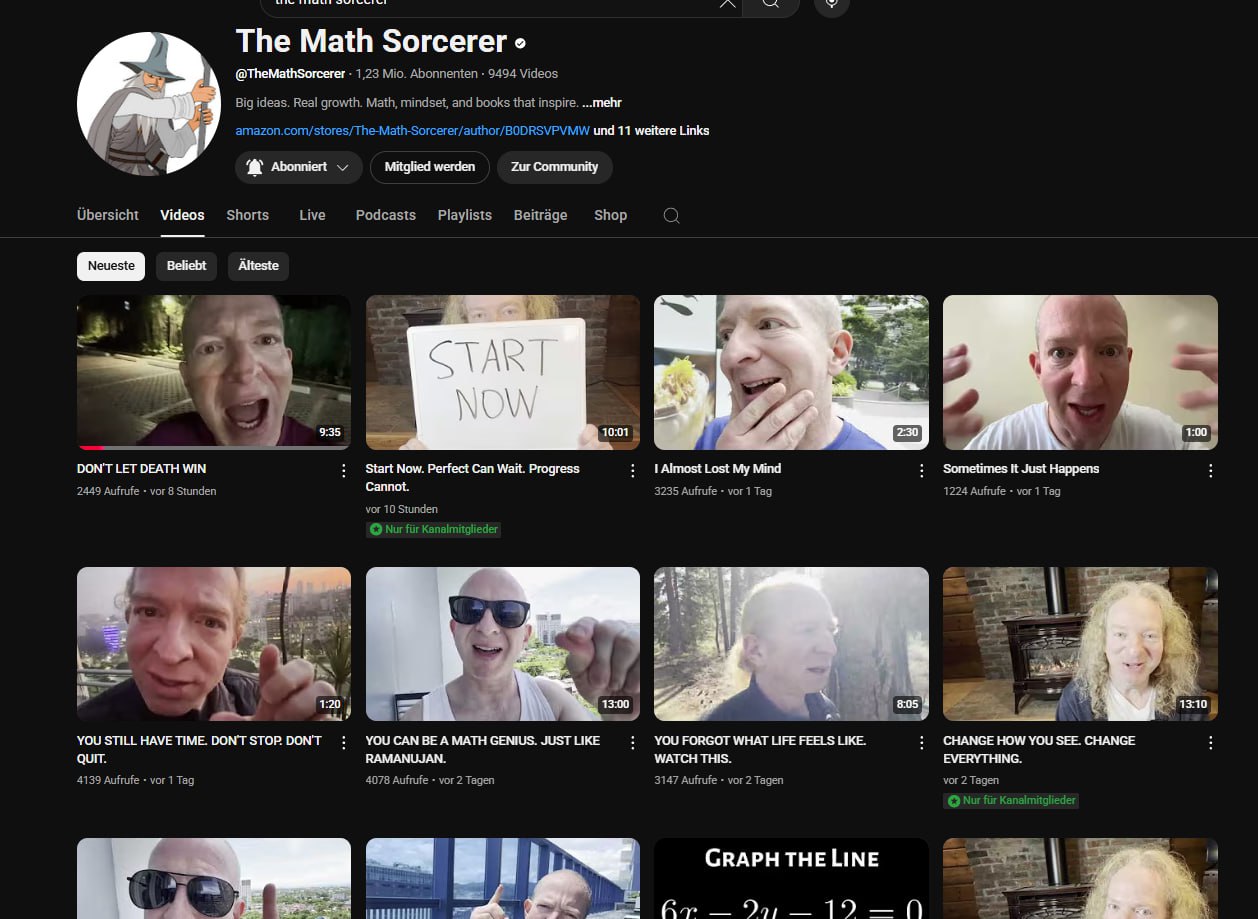Open options for CHANGE HOW YOU SEE video

1210,742
